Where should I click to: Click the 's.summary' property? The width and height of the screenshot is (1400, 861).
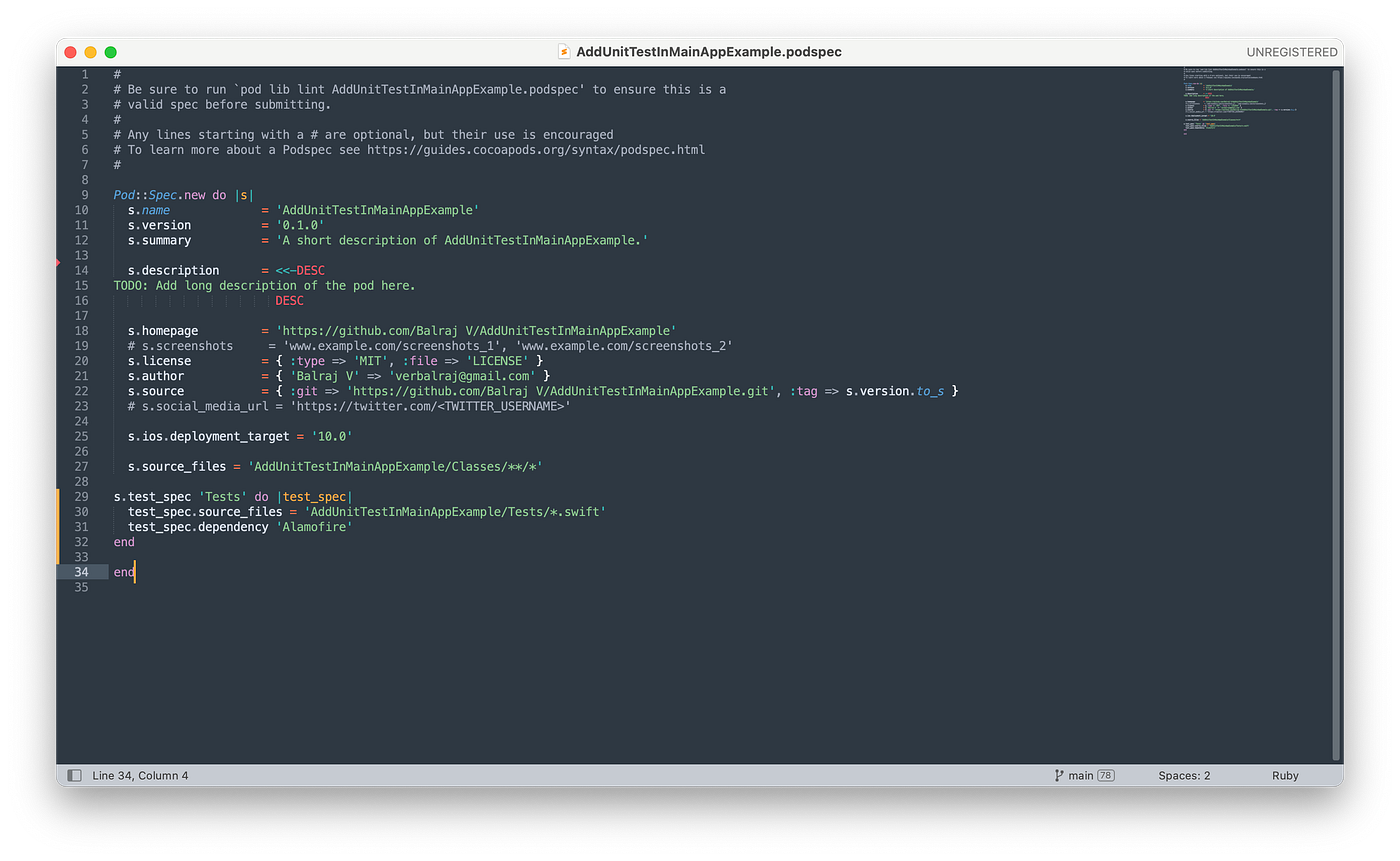point(159,240)
